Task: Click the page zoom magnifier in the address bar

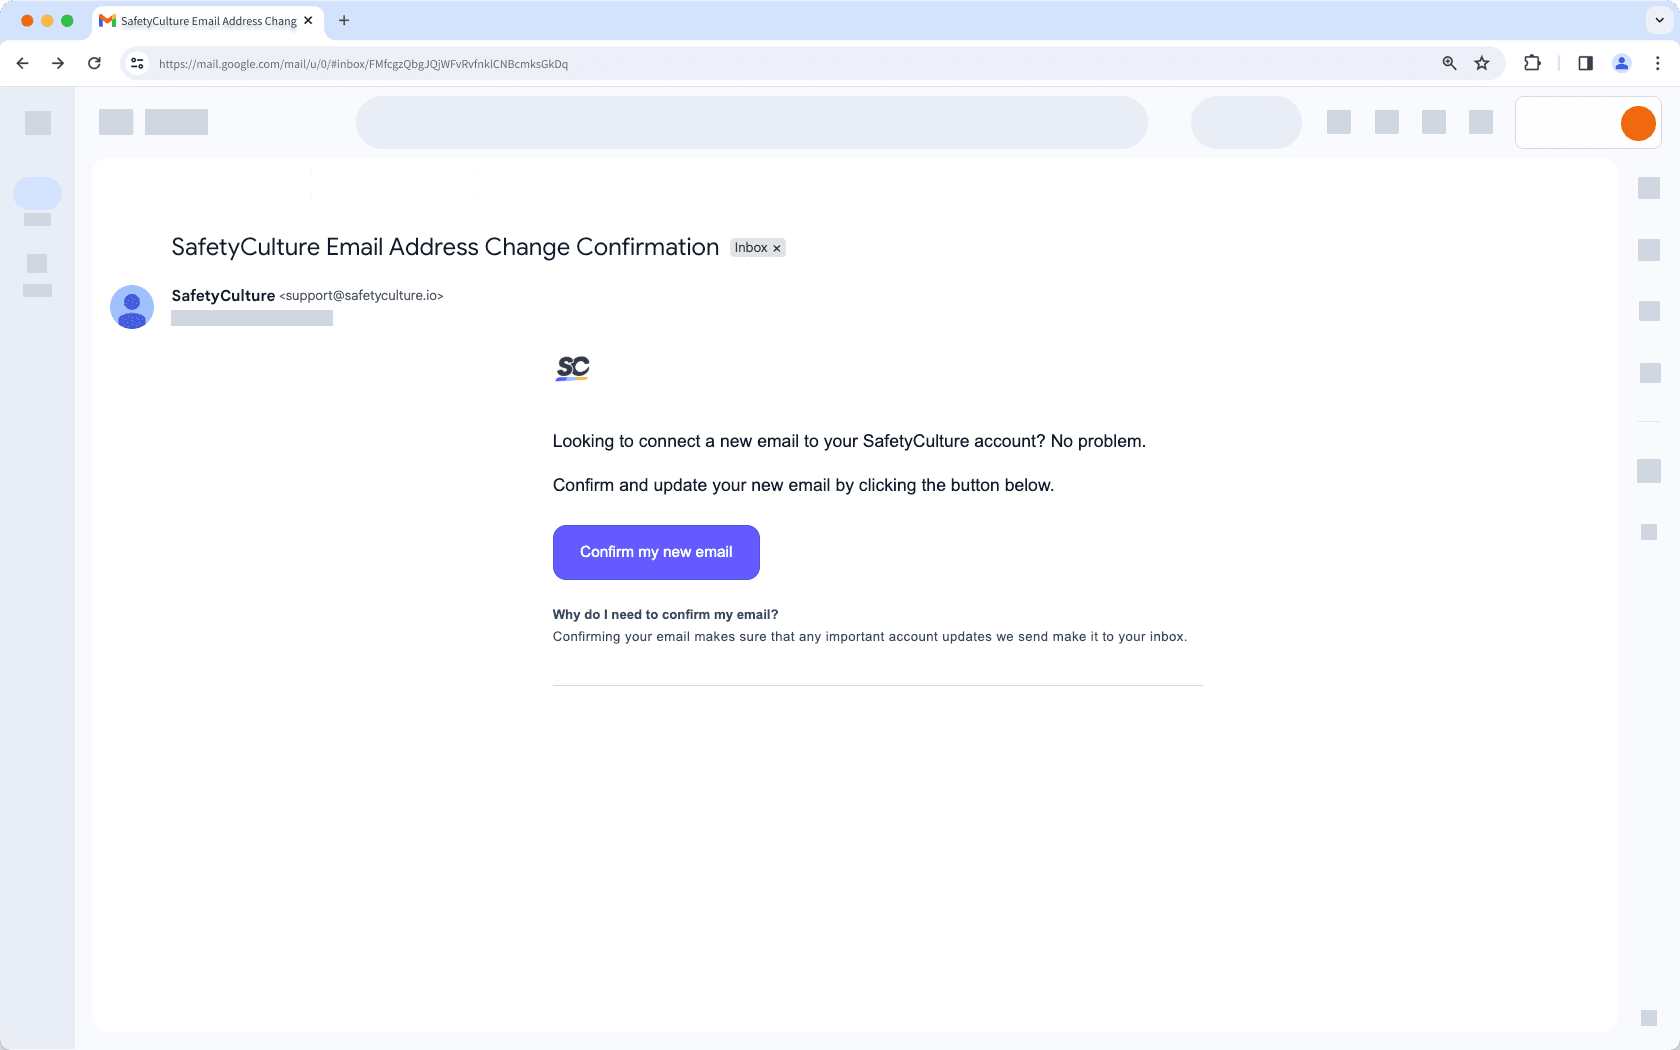Action: tap(1448, 63)
